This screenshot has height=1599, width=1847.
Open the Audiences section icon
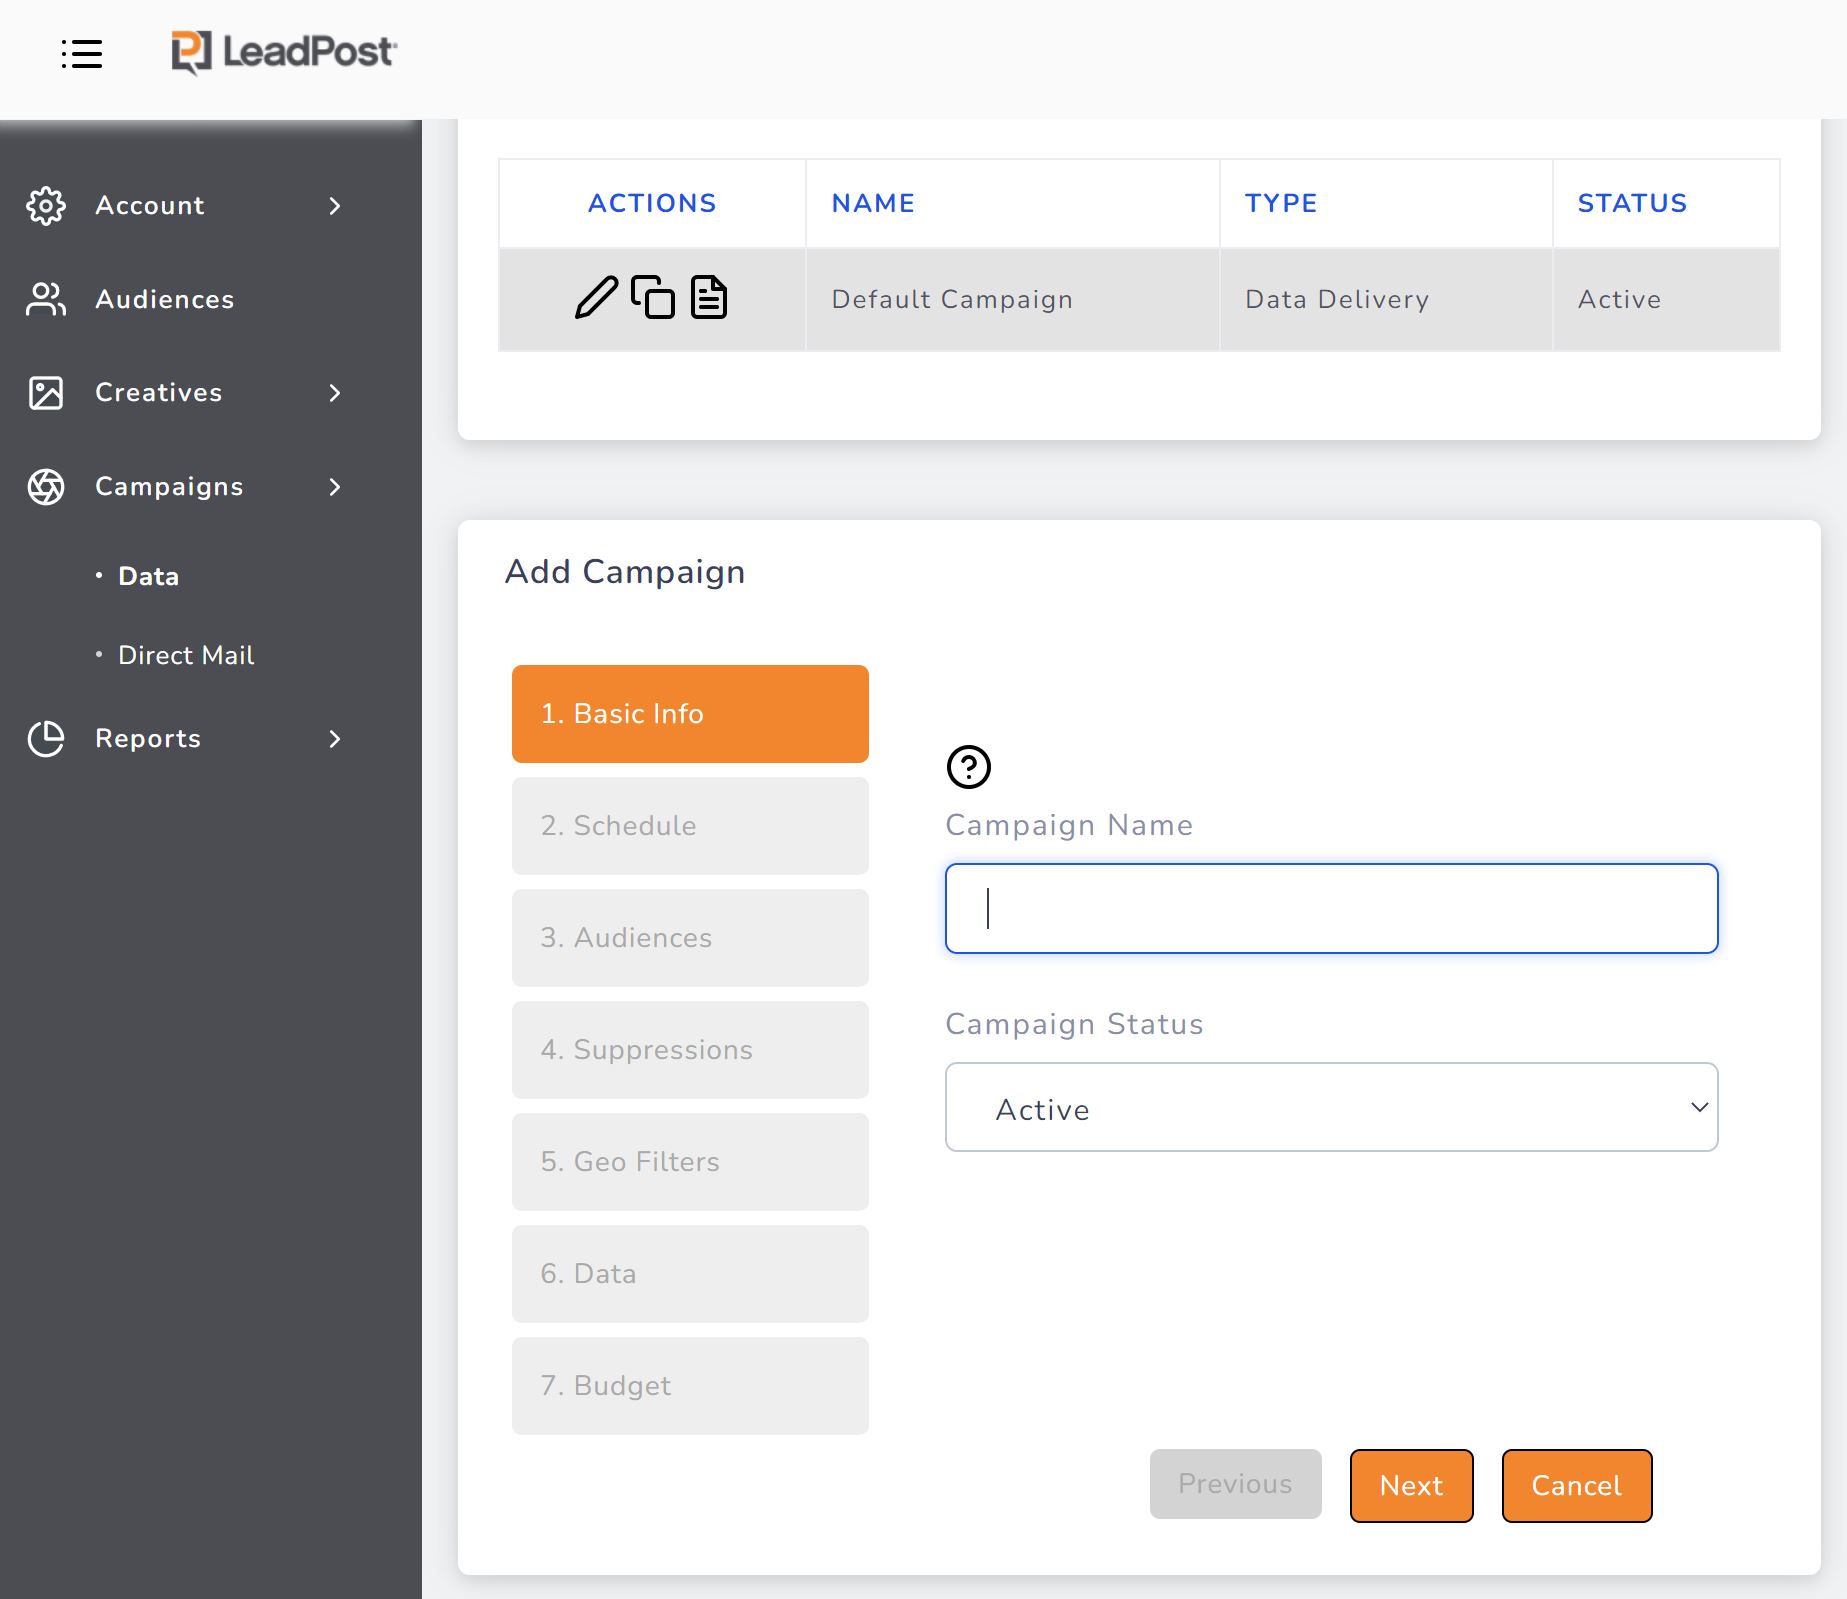pyautogui.click(x=45, y=299)
